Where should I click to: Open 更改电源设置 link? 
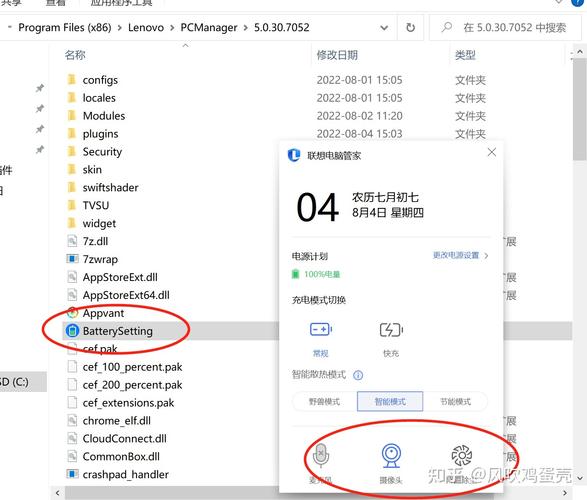point(460,255)
